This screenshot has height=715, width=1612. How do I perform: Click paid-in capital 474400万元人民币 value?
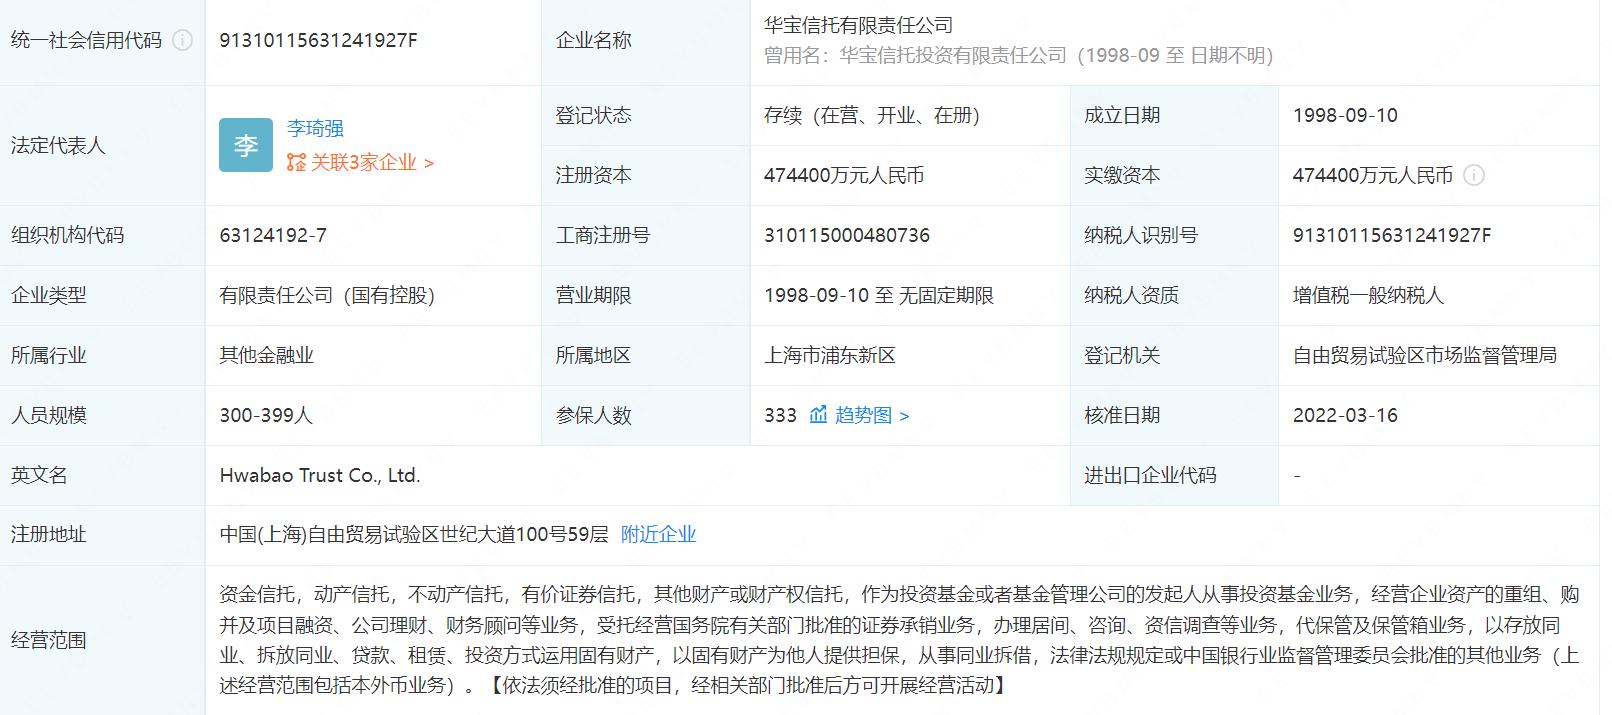pyautogui.click(x=1372, y=175)
